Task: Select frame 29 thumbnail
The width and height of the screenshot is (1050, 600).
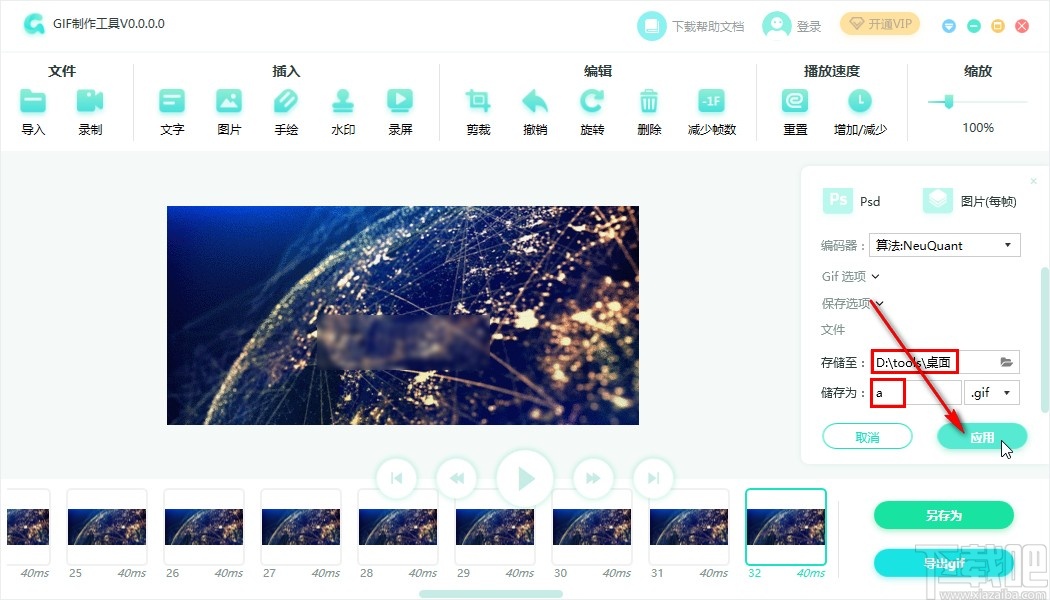Action: click(495, 527)
